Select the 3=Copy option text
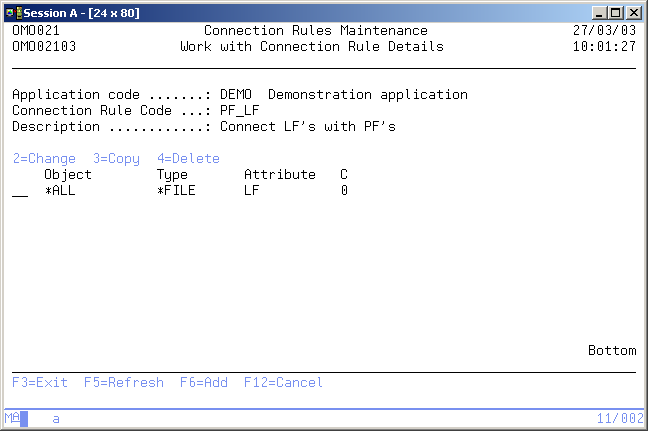The width and height of the screenshot is (648, 431). point(116,159)
